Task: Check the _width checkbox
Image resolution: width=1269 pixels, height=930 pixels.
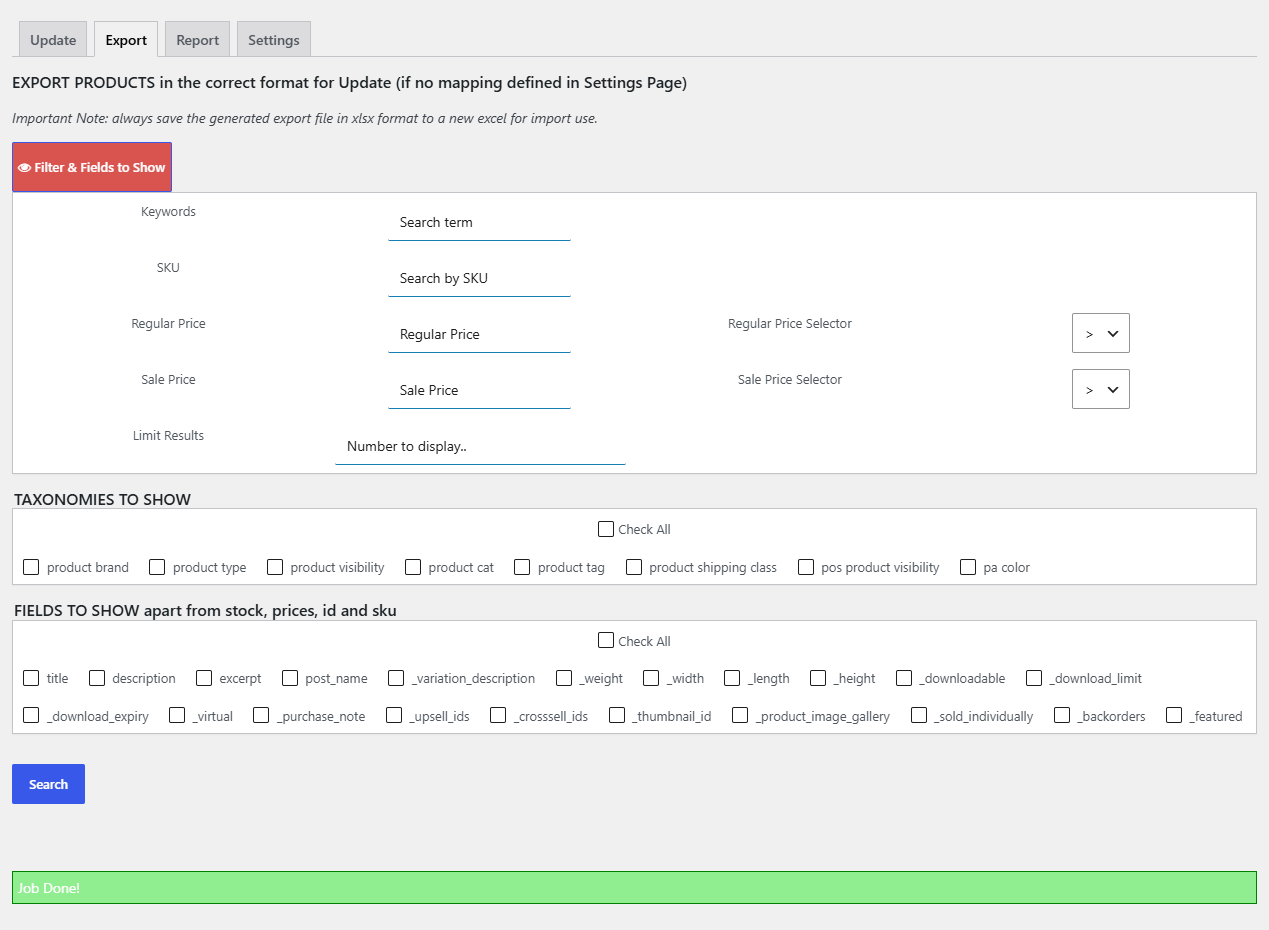Action: (x=651, y=678)
